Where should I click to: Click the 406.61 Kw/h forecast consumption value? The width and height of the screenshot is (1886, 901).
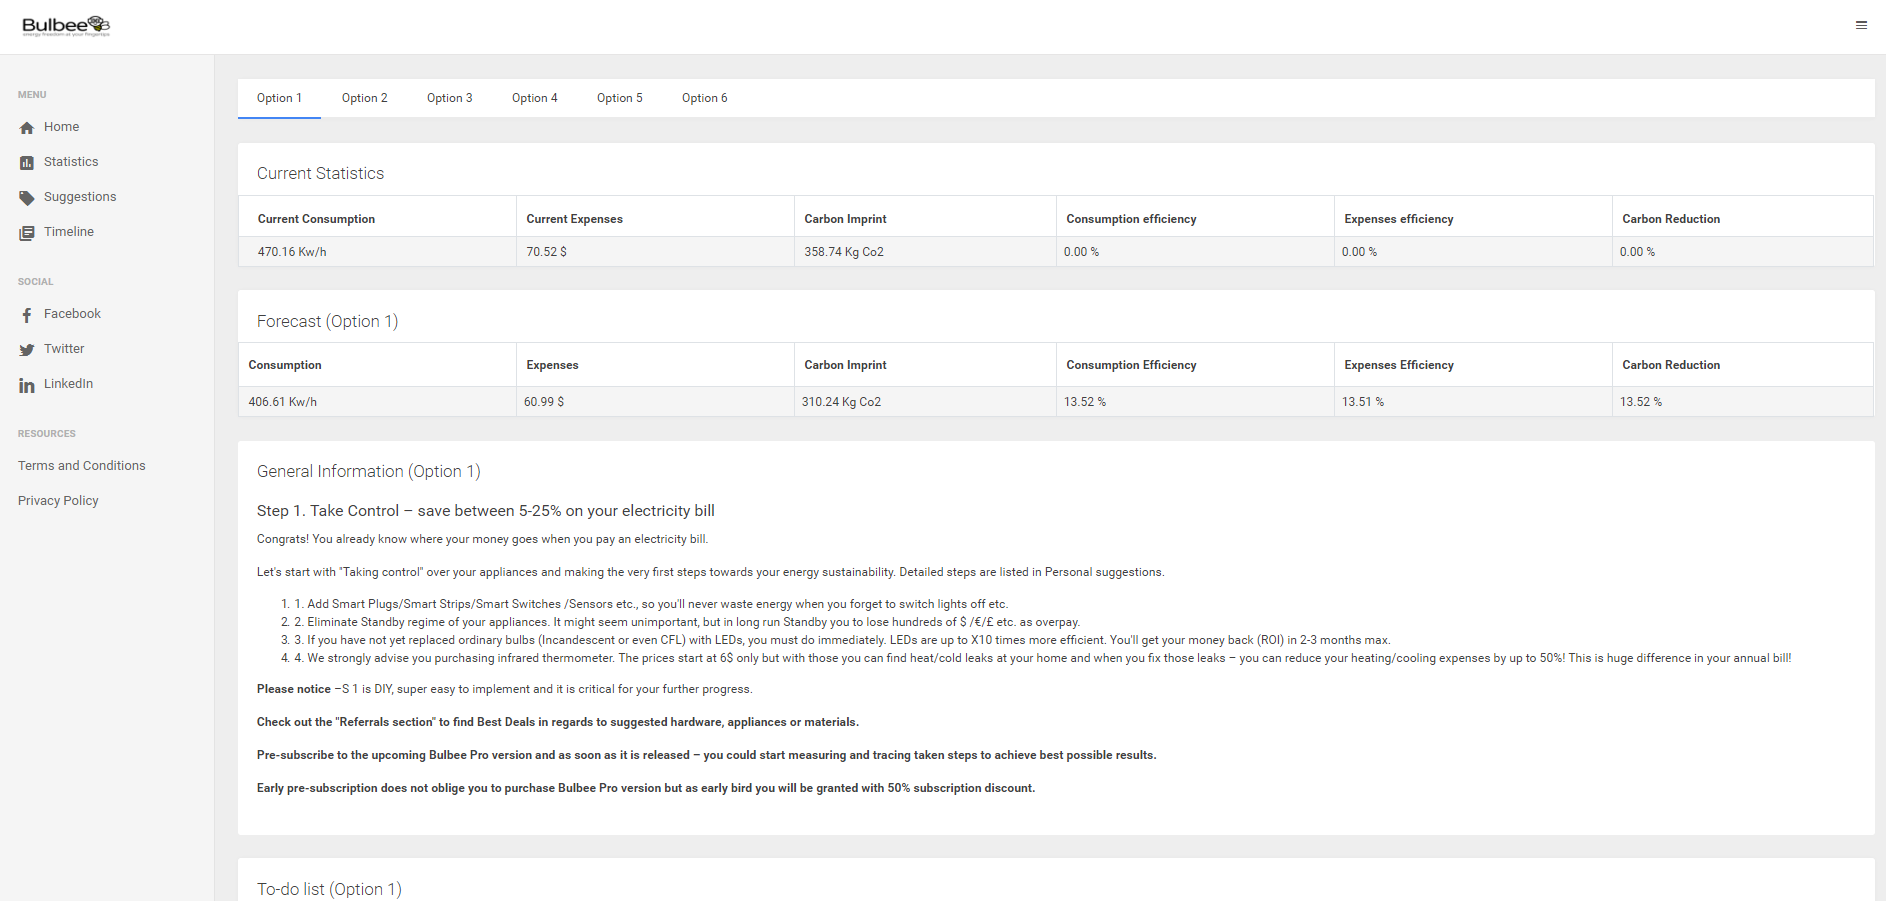point(283,402)
